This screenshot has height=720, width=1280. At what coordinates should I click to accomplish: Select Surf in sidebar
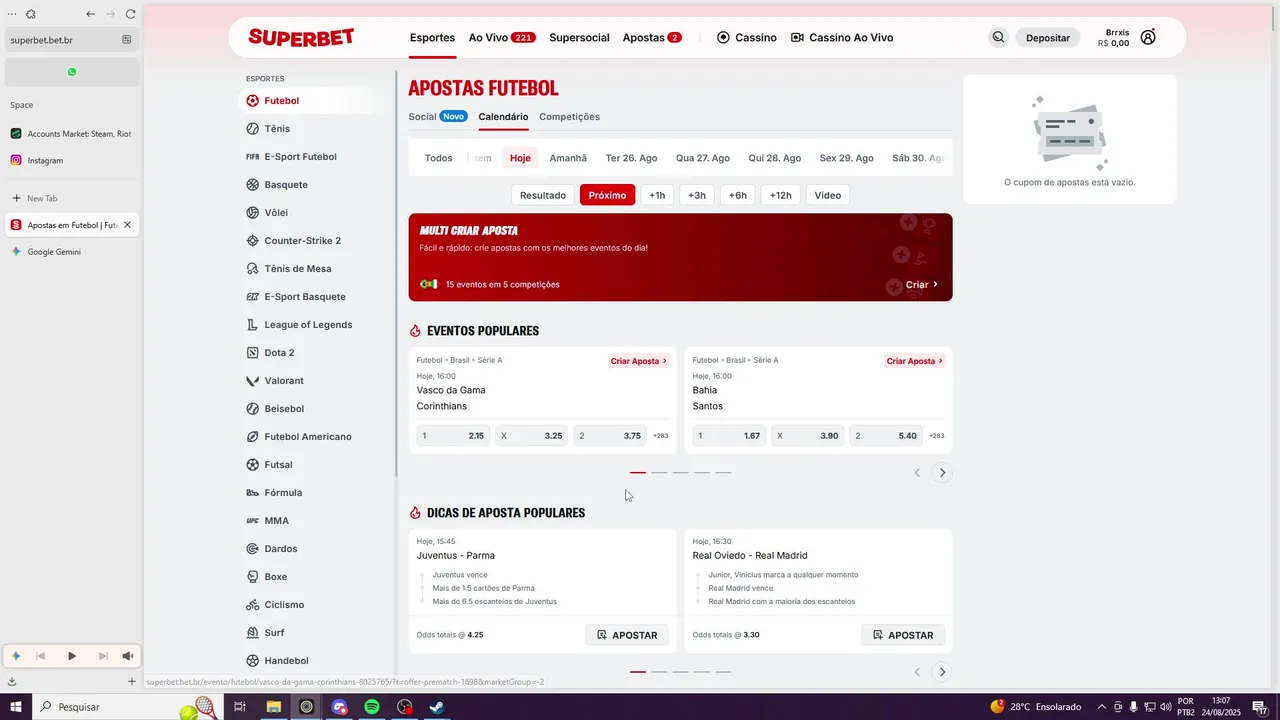pyautogui.click(x=265, y=633)
